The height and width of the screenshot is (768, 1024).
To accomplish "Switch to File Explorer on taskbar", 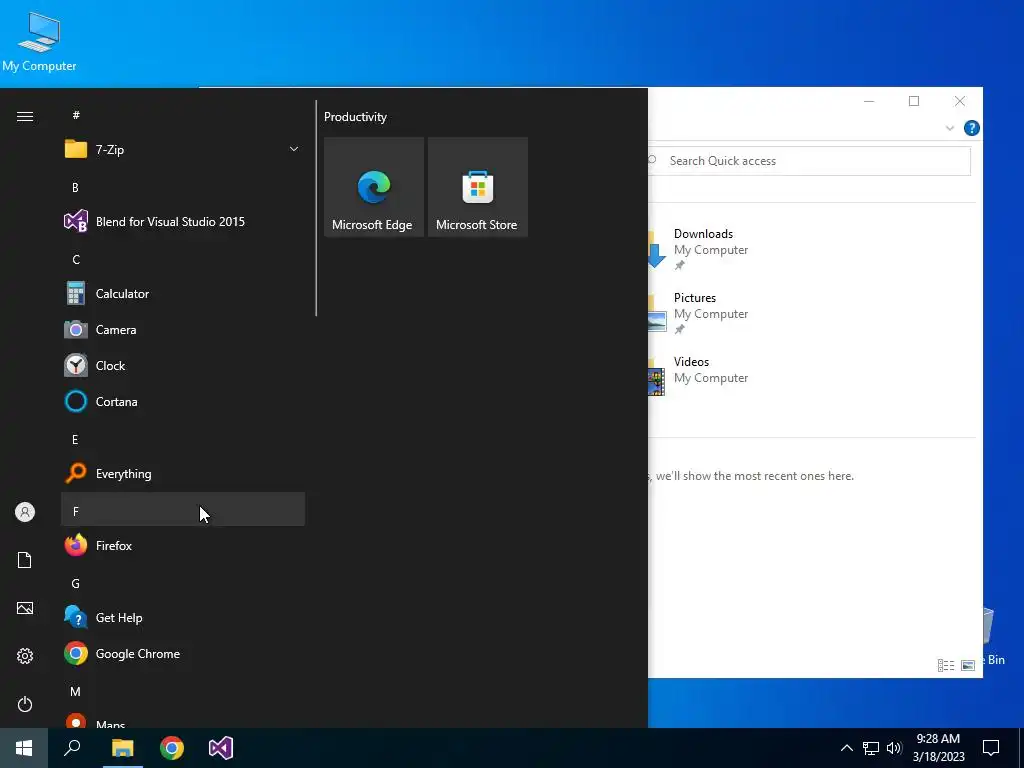I will click(x=122, y=748).
